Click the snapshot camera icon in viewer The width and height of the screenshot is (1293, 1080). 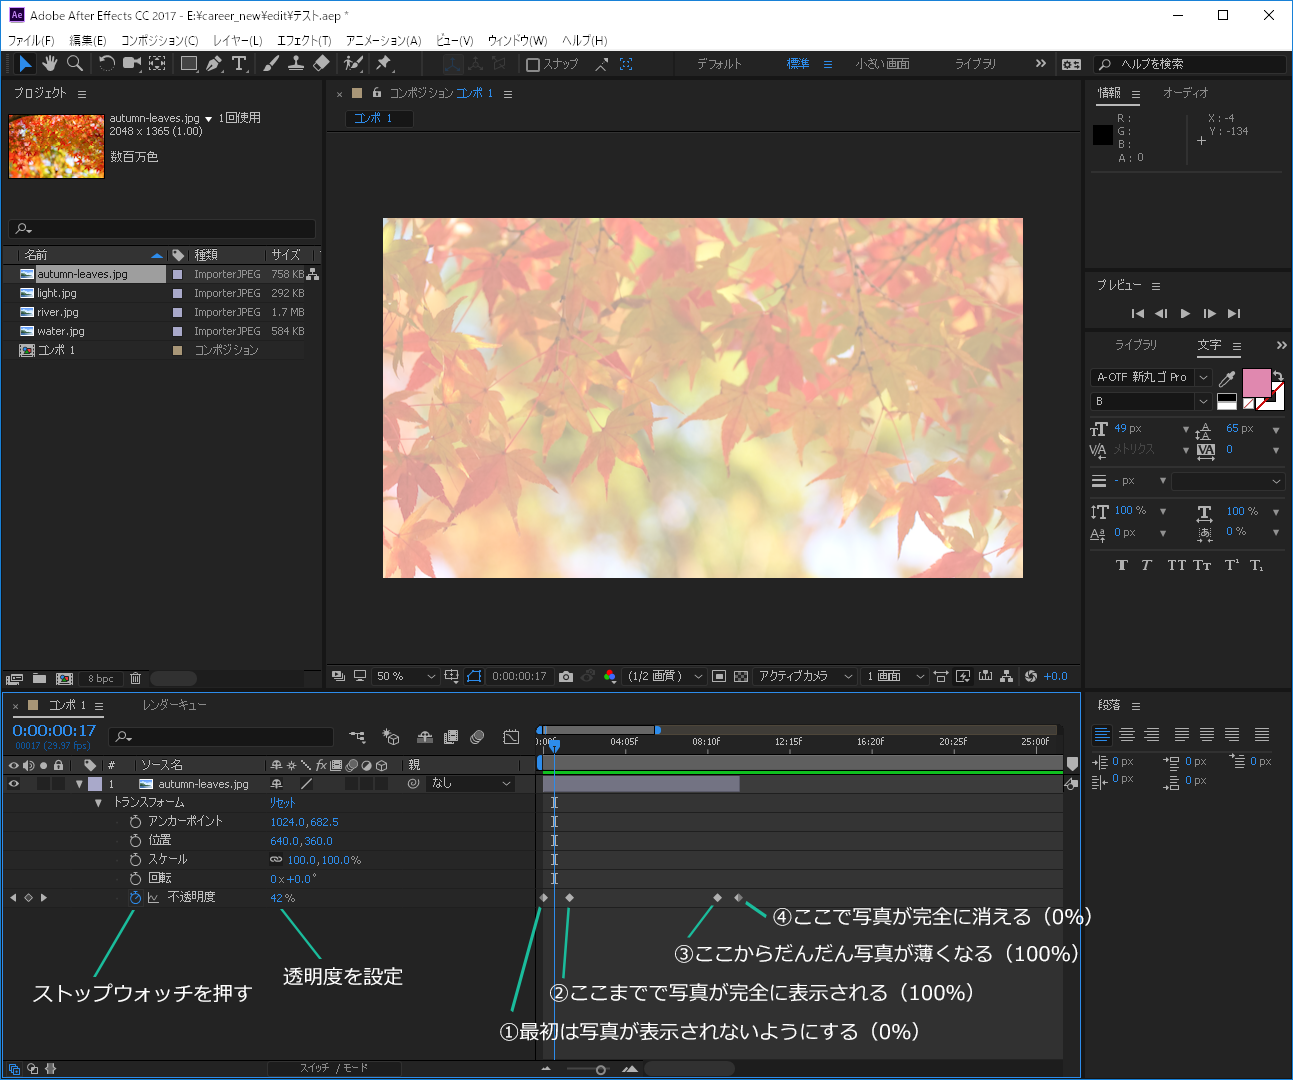(x=566, y=677)
